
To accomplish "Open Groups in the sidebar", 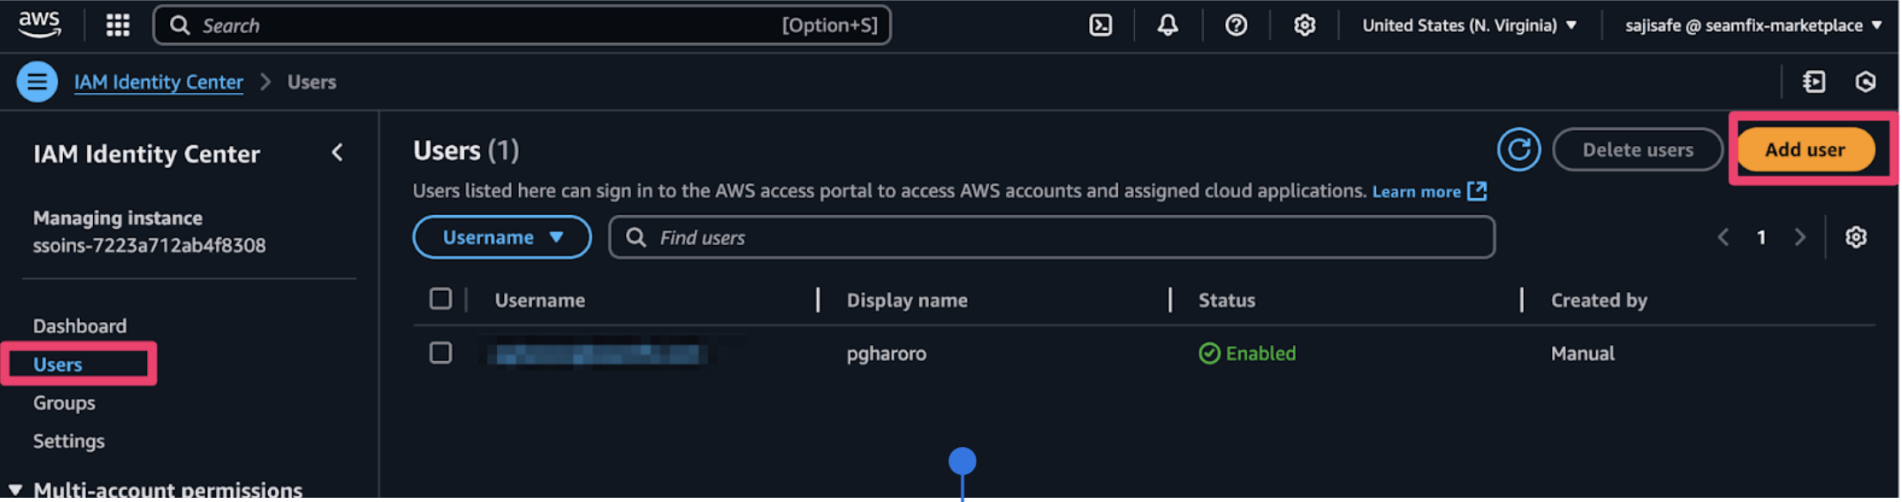I will 64,403.
